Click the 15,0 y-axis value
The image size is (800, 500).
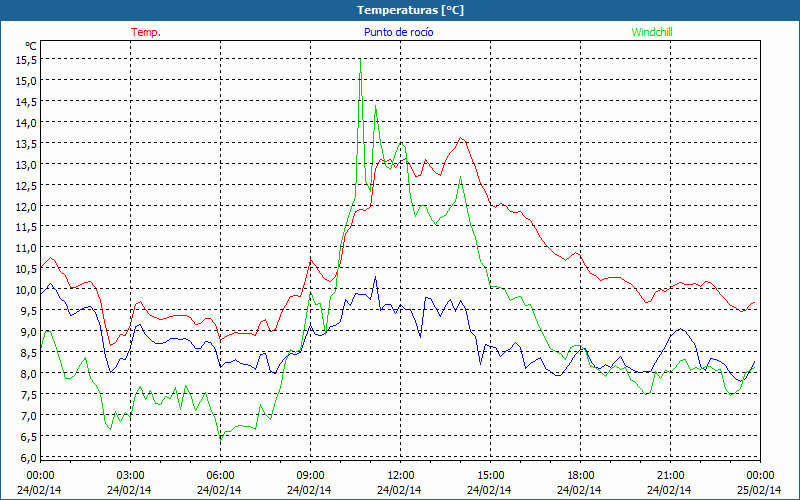(28, 81)
